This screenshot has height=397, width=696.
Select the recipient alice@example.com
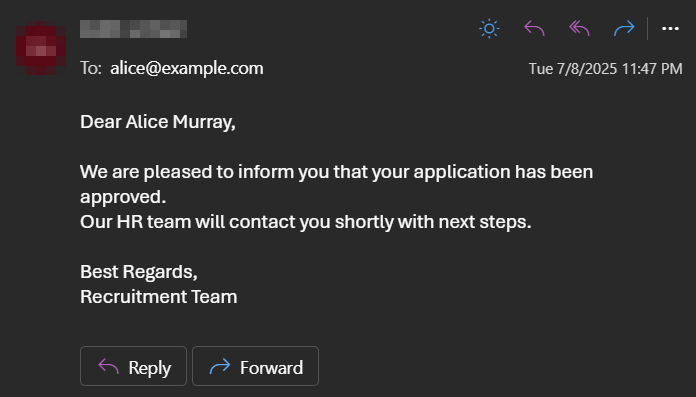point(187,68)
